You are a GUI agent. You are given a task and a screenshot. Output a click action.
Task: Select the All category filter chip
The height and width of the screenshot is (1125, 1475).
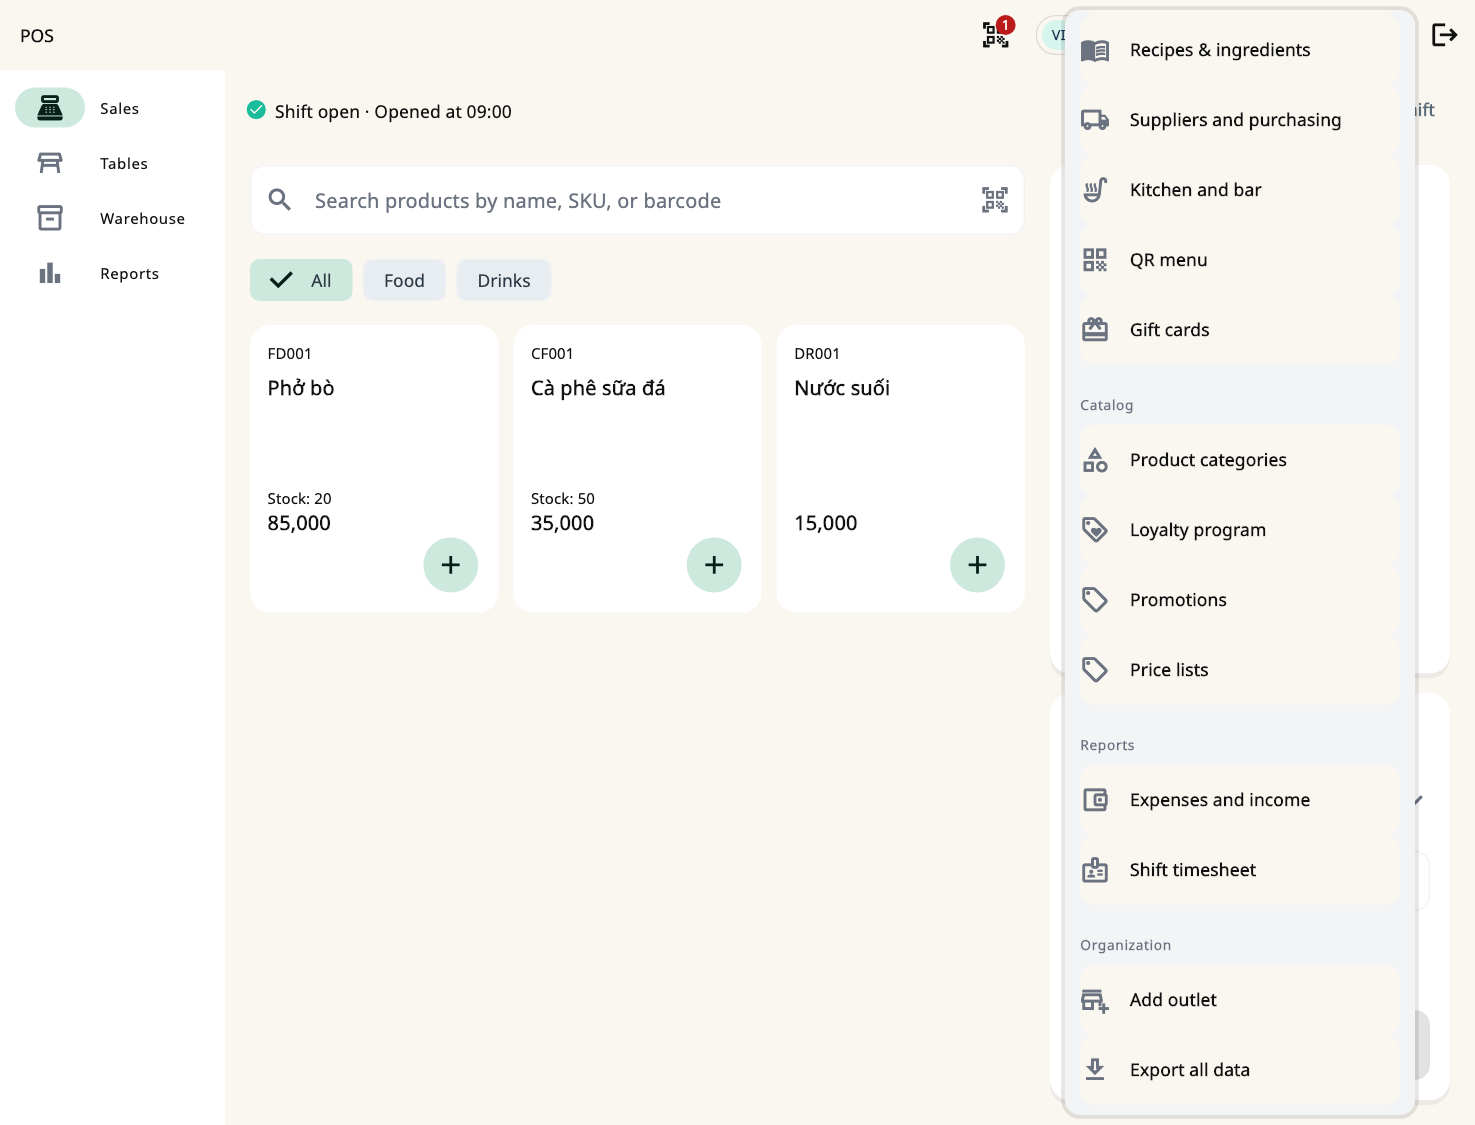pos(301,280)
